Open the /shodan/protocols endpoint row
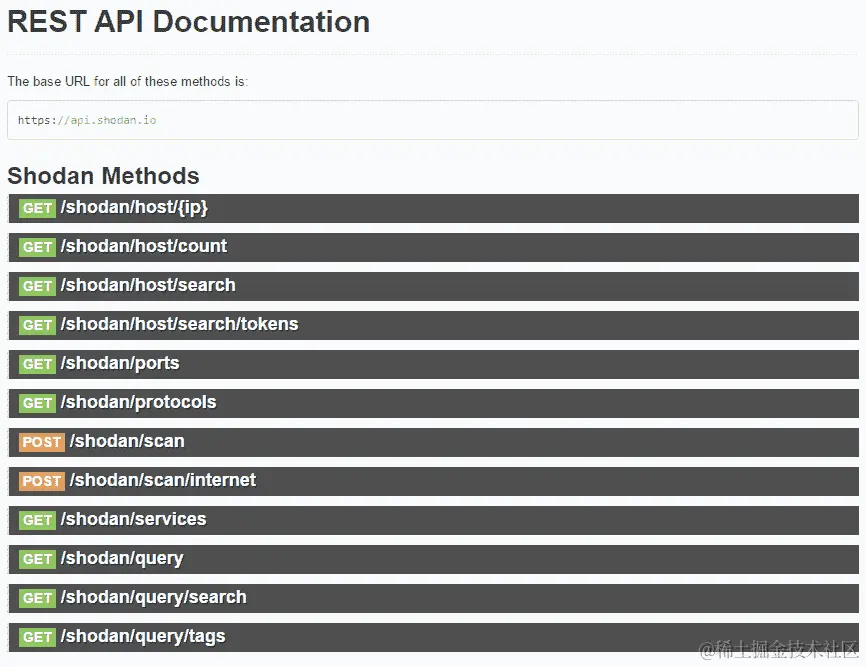This screenshot has height=667, width=866. click(434, 403)
